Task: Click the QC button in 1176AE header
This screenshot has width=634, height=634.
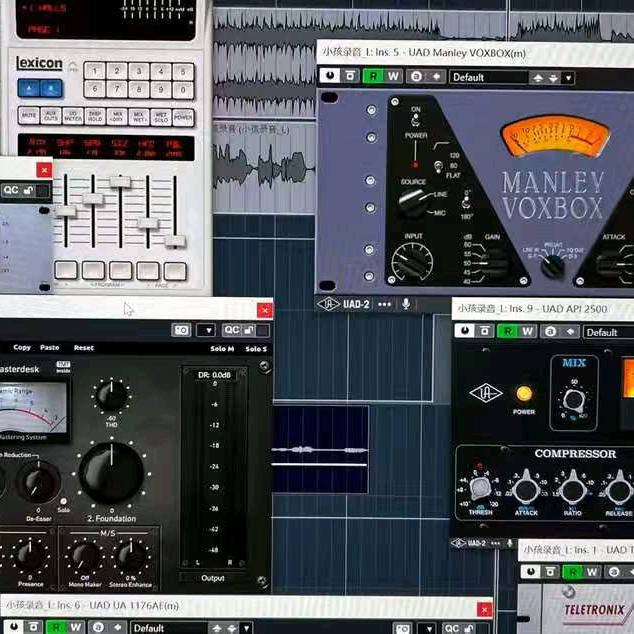Action: [x=452, y=628]
